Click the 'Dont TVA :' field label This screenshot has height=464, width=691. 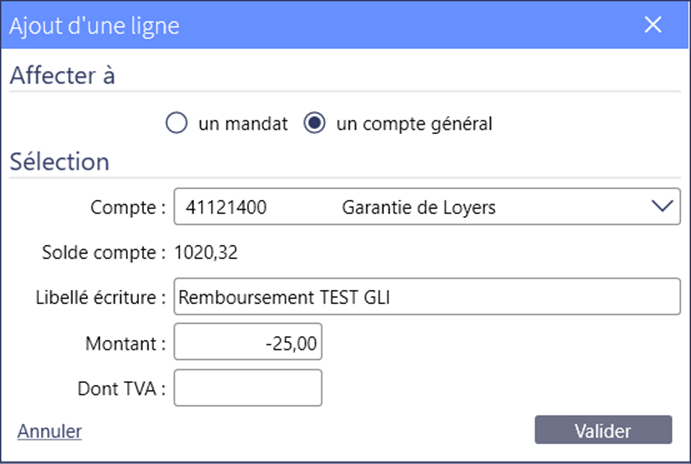click(x=122, y=389)
